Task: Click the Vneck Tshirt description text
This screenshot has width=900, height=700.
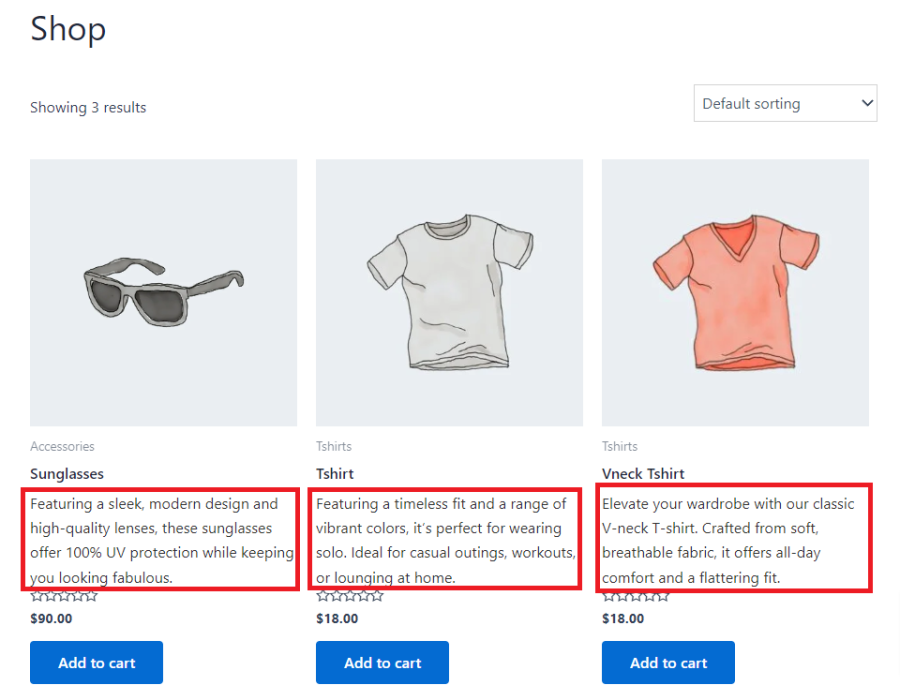Action: pyautogui.click(x=730, y=540)
